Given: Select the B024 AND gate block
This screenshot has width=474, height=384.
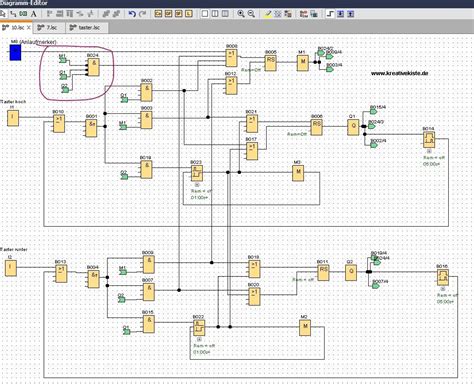Looking at the screenshot, I should click(x=94, y=67).
